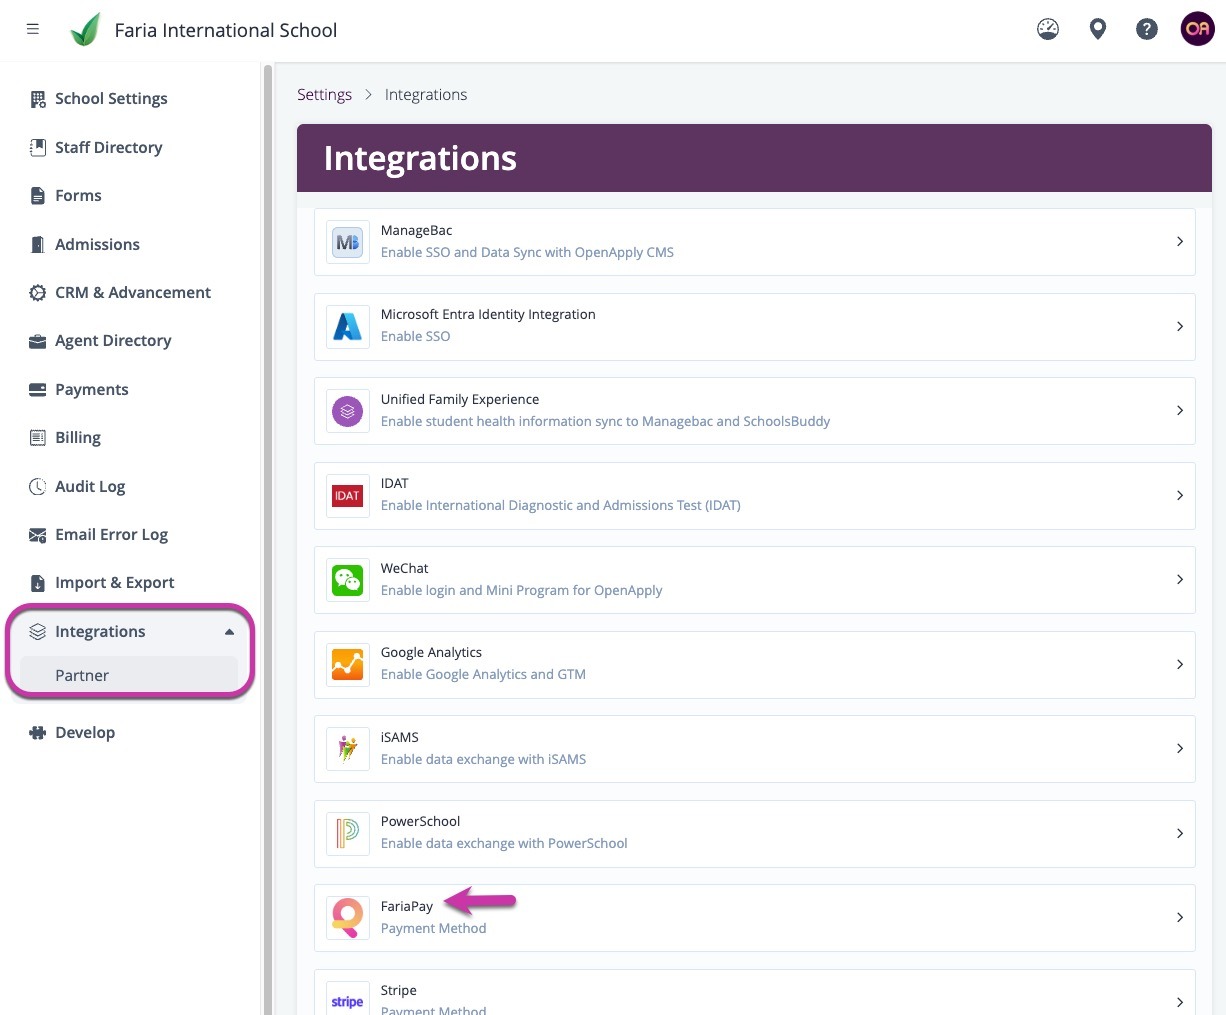The height and width of the screenshot is (1015, 1226).
Task: Open the Forms section
Action: pos(78,196)
